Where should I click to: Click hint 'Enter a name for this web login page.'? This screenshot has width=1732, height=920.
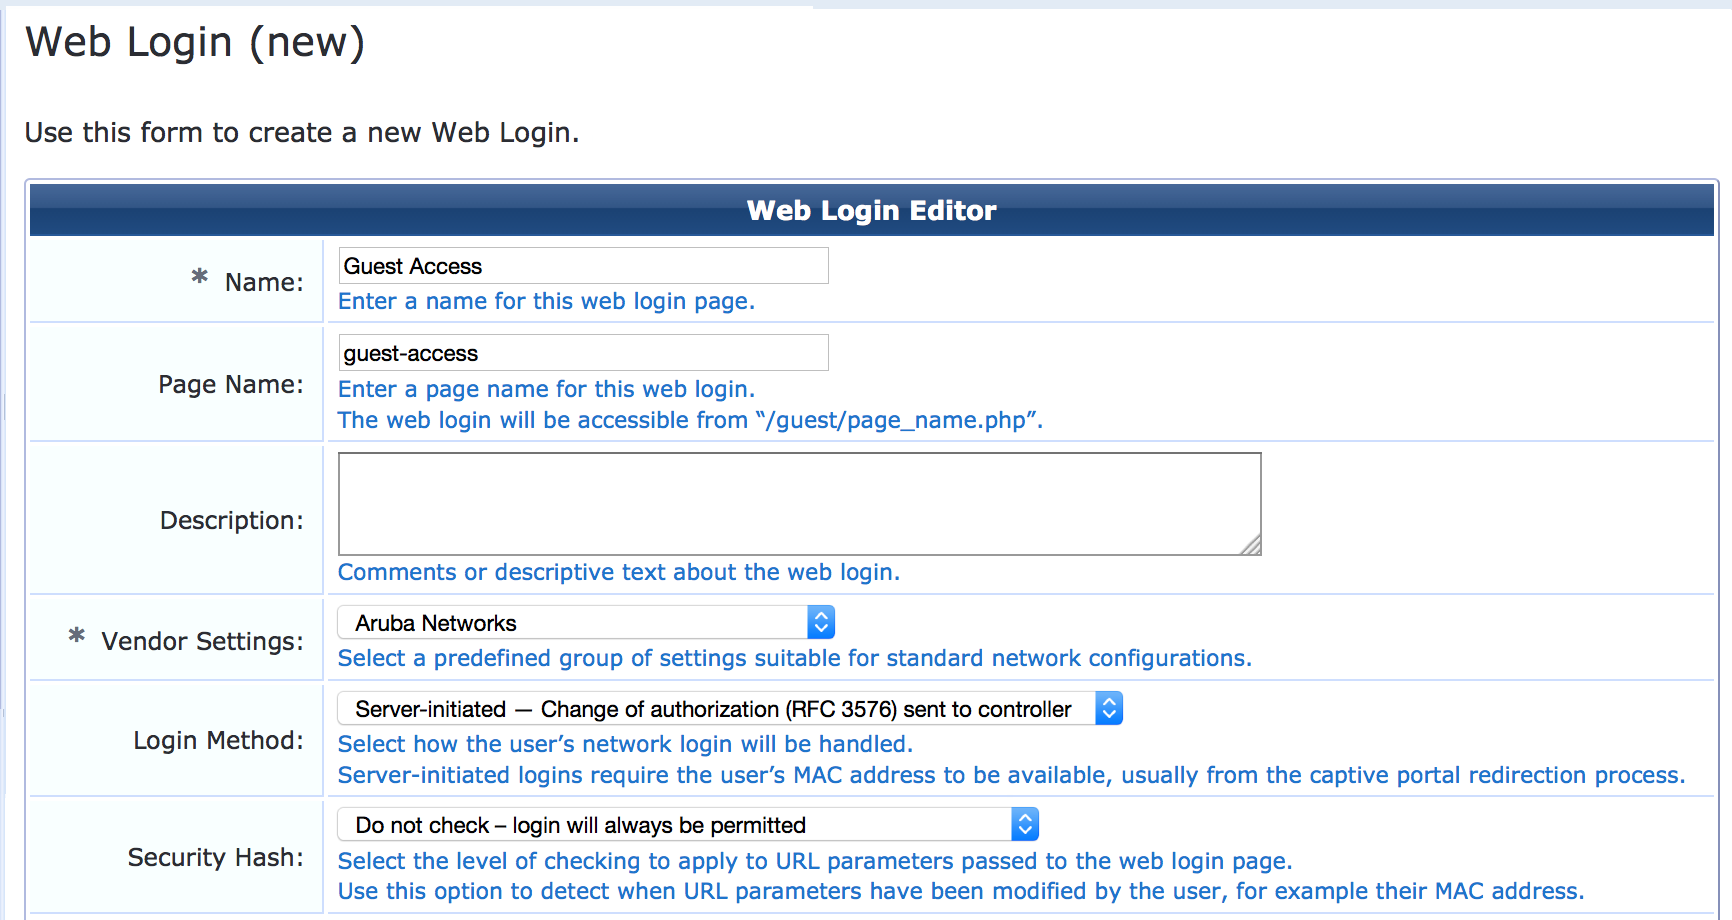click(x=546, y=301)
